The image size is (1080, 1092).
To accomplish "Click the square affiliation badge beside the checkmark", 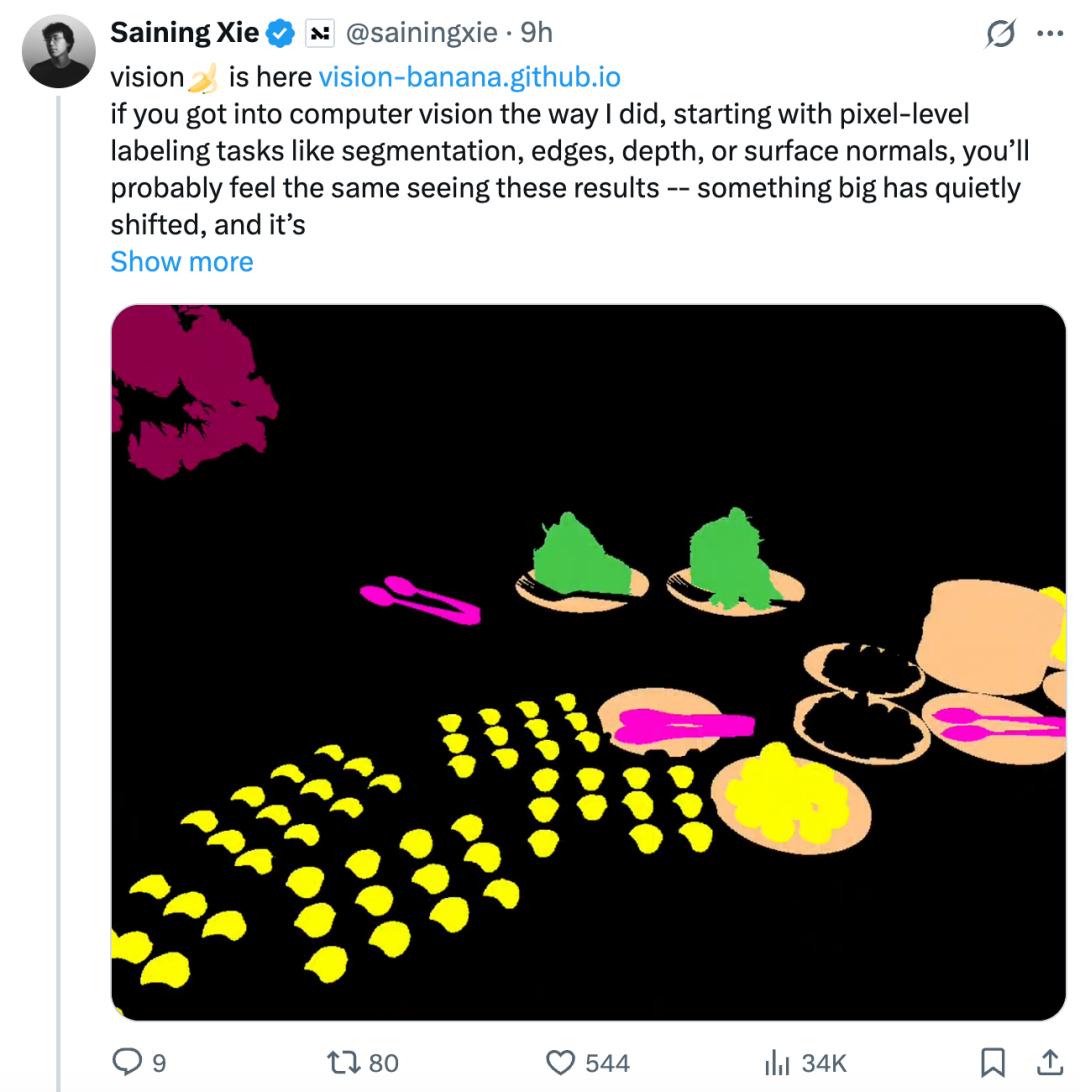I will click(x=319, y=33).
